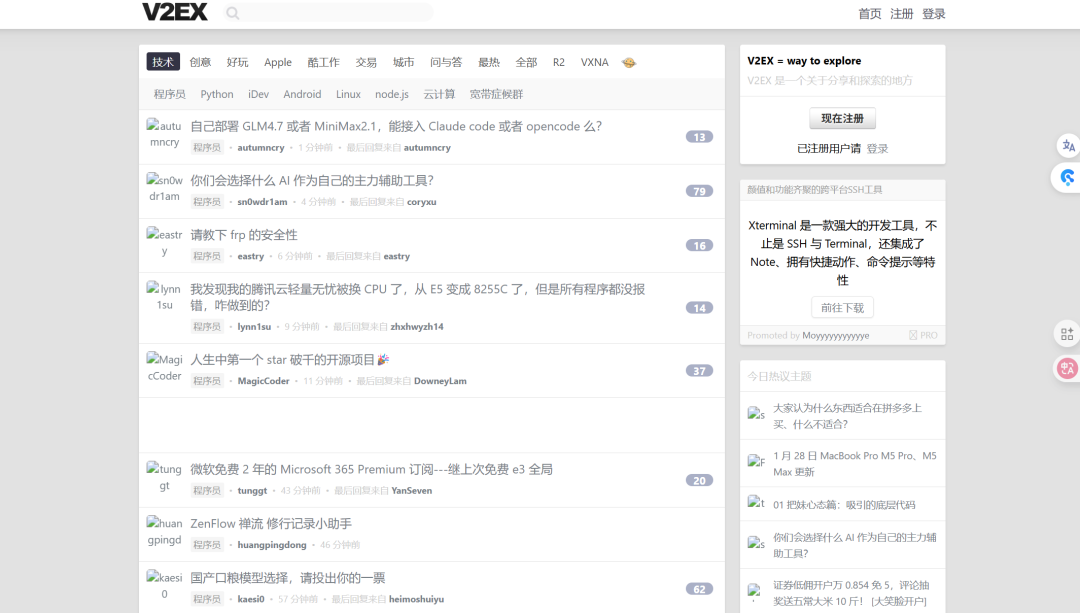Select the 最热 tab
The width and height of the screenshot is (1080, 613).
(x=488, y=62)
